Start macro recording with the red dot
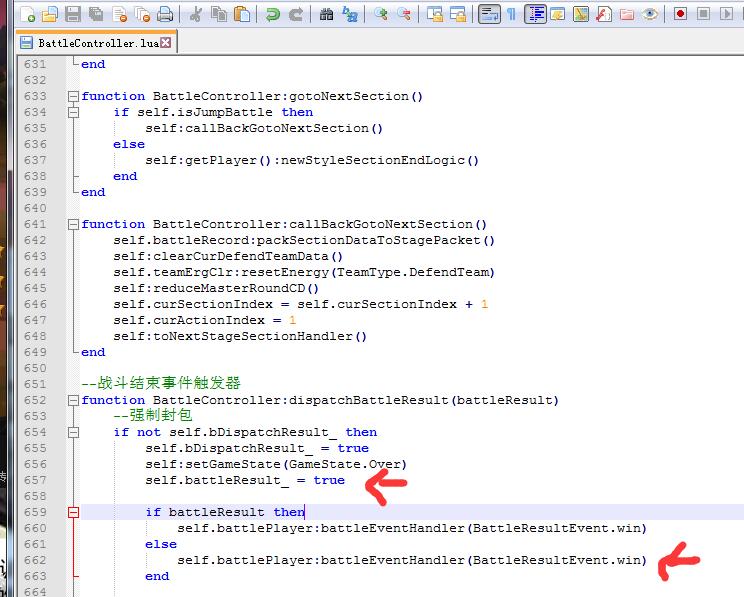 coord(681,14)
